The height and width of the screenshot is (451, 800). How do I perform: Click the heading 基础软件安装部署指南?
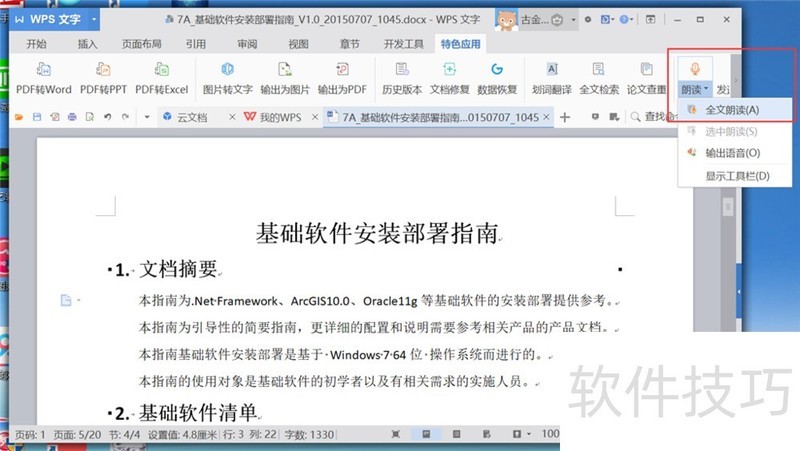click(377, 233)
